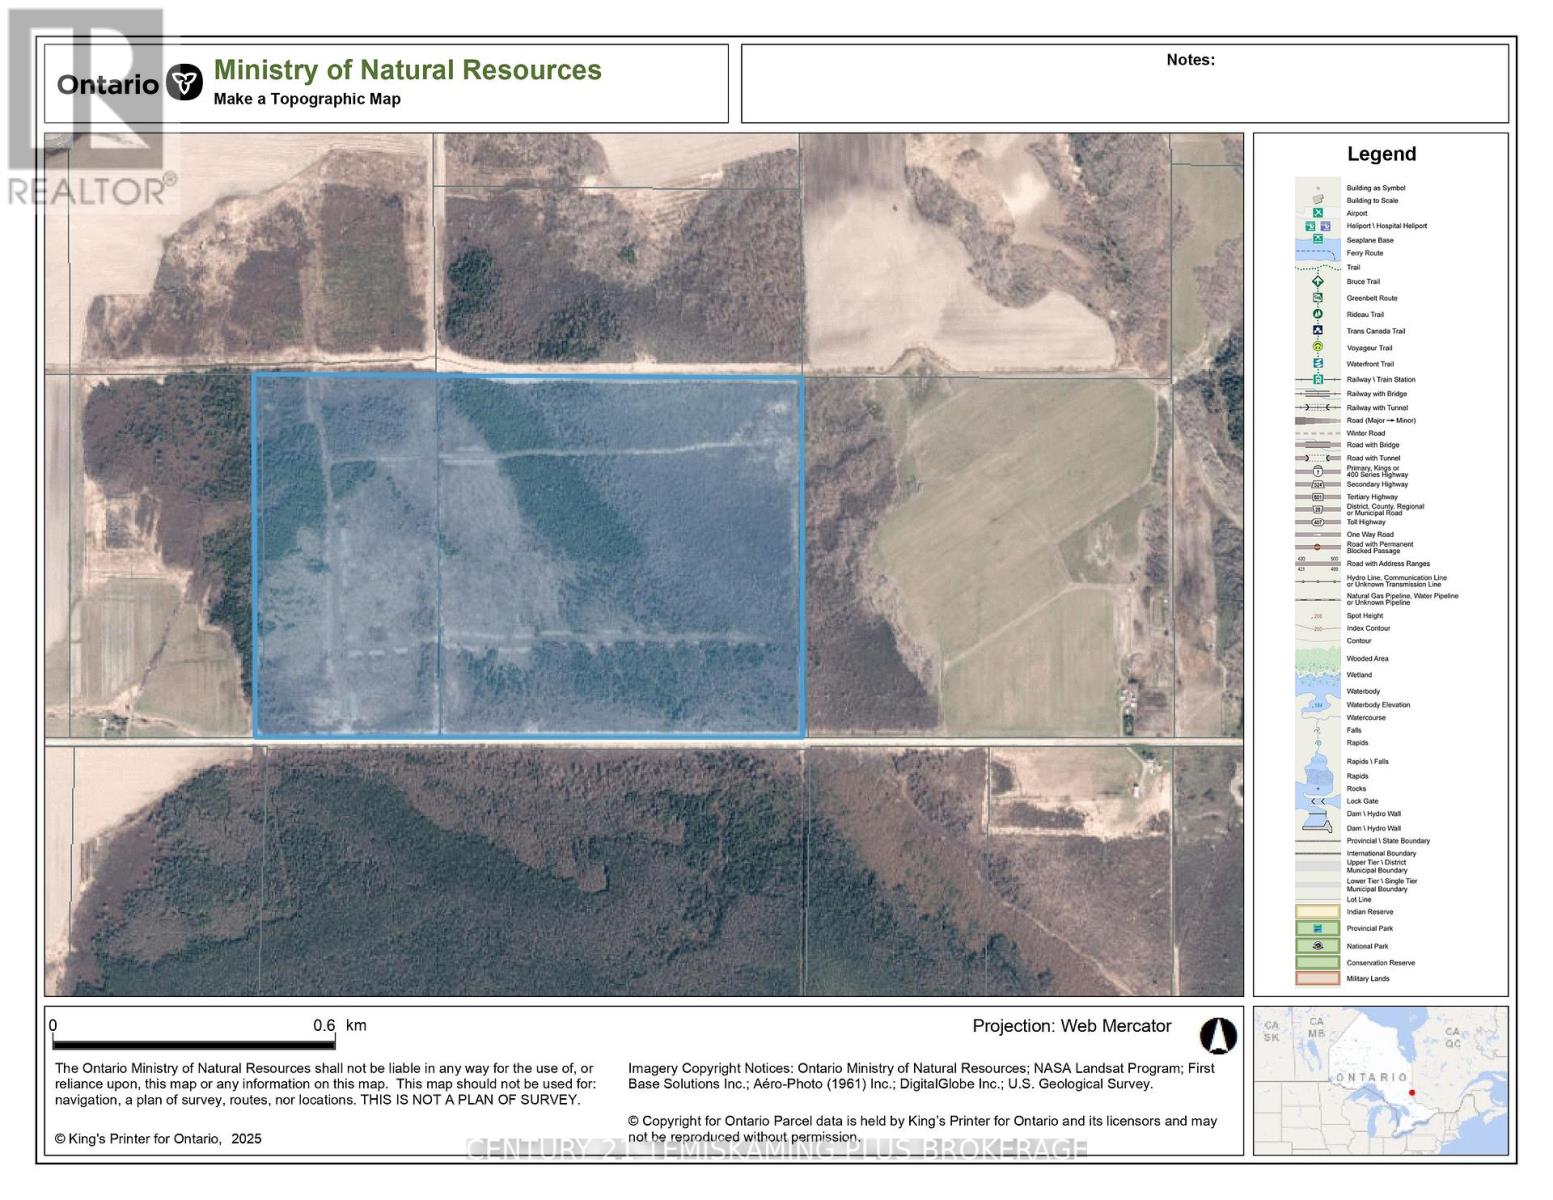
Task: Click the 'International Boundary' legend label
Action: [x=1380, y=853]
